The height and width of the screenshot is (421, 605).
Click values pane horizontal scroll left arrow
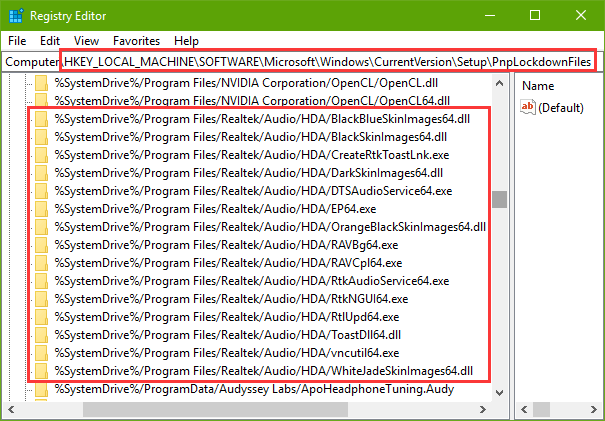click(x=524, y=409)
